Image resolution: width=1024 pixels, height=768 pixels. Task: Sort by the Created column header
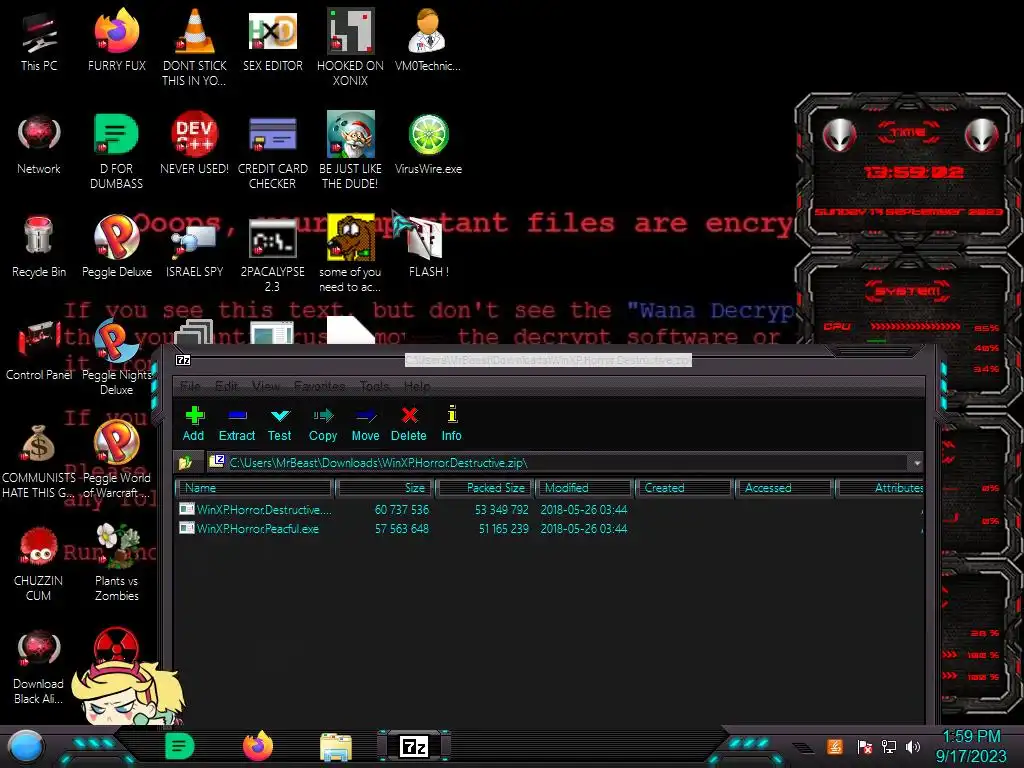(x=684, y=488)
